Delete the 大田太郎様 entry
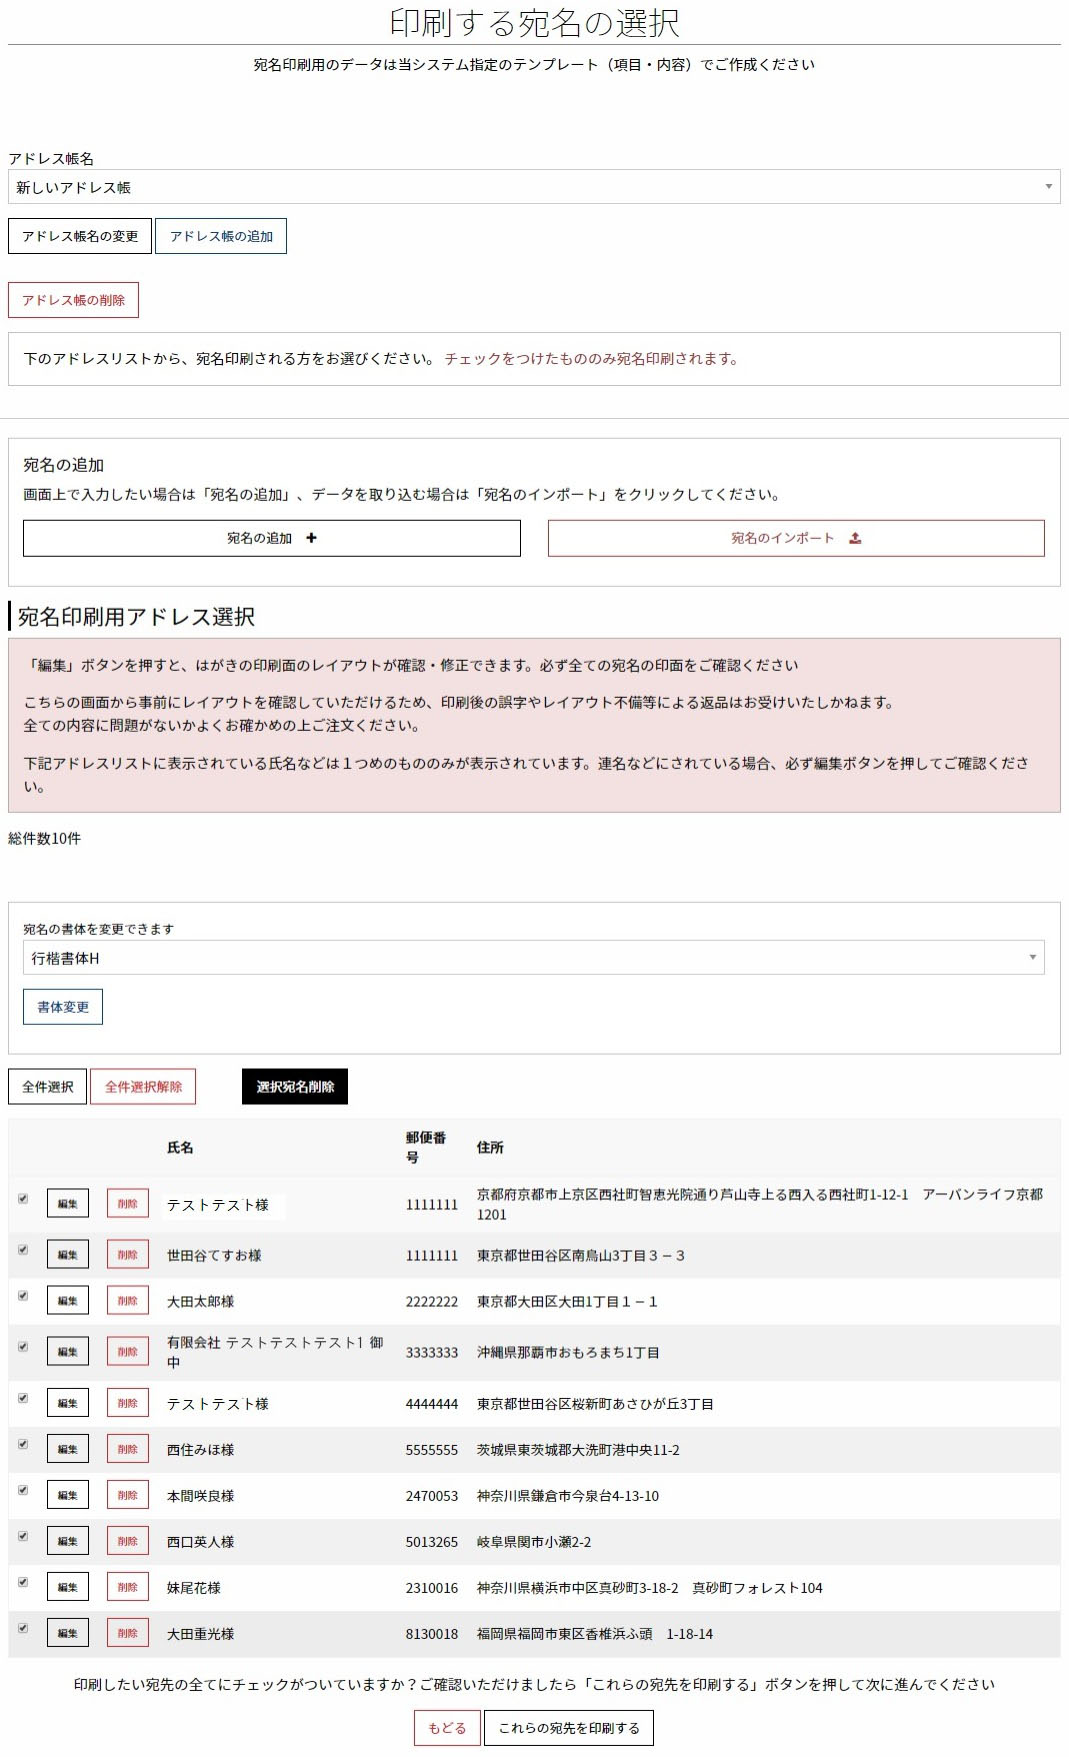1069x1757 pixels. (128, 1301)
